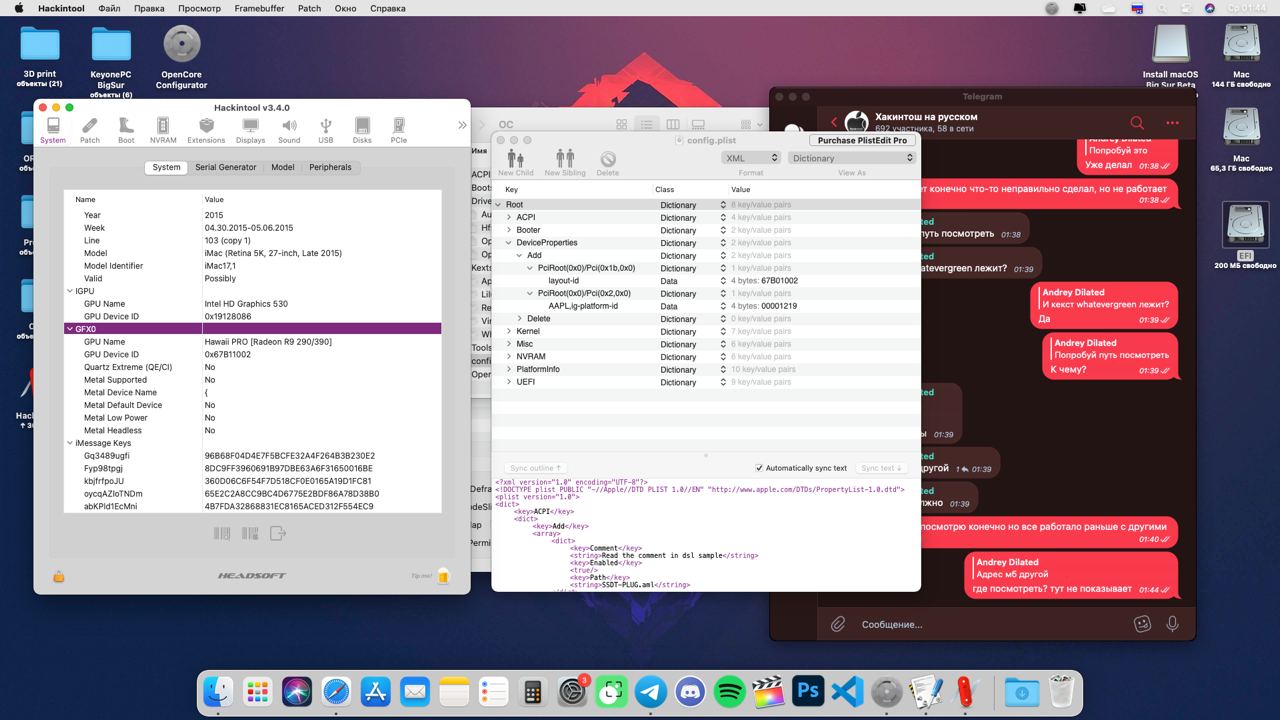Viewport: 1280px width, 720px height.
Task: Open the Displays section in Hackintool
Action: point(250,130)
